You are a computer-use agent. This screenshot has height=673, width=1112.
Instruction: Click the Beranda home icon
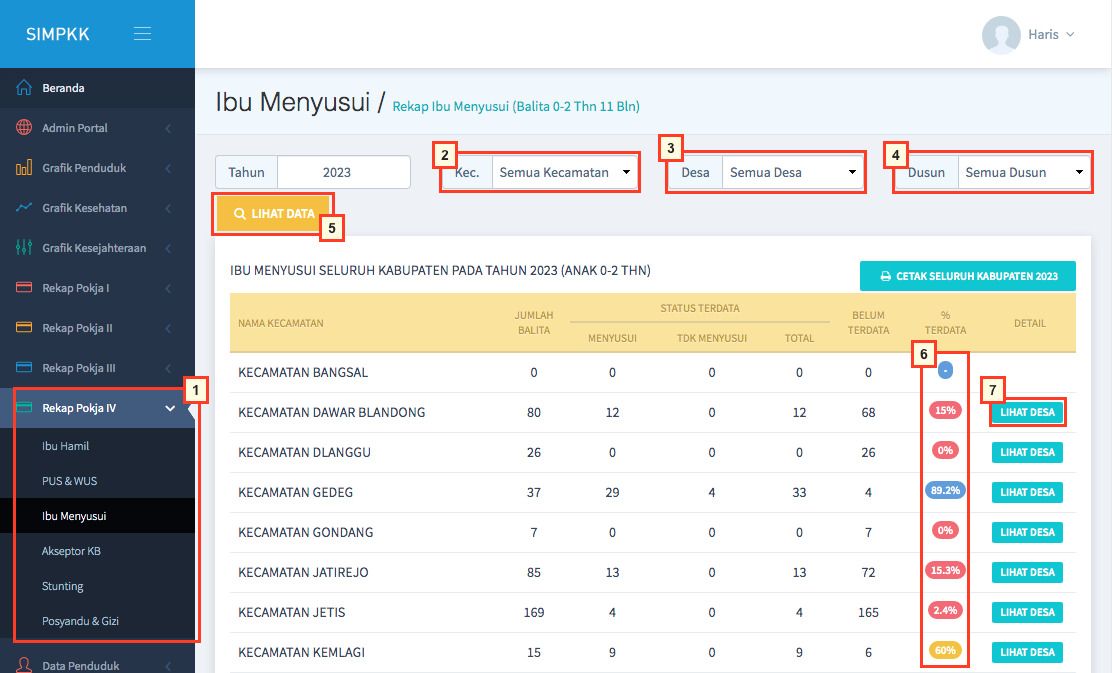24,88
